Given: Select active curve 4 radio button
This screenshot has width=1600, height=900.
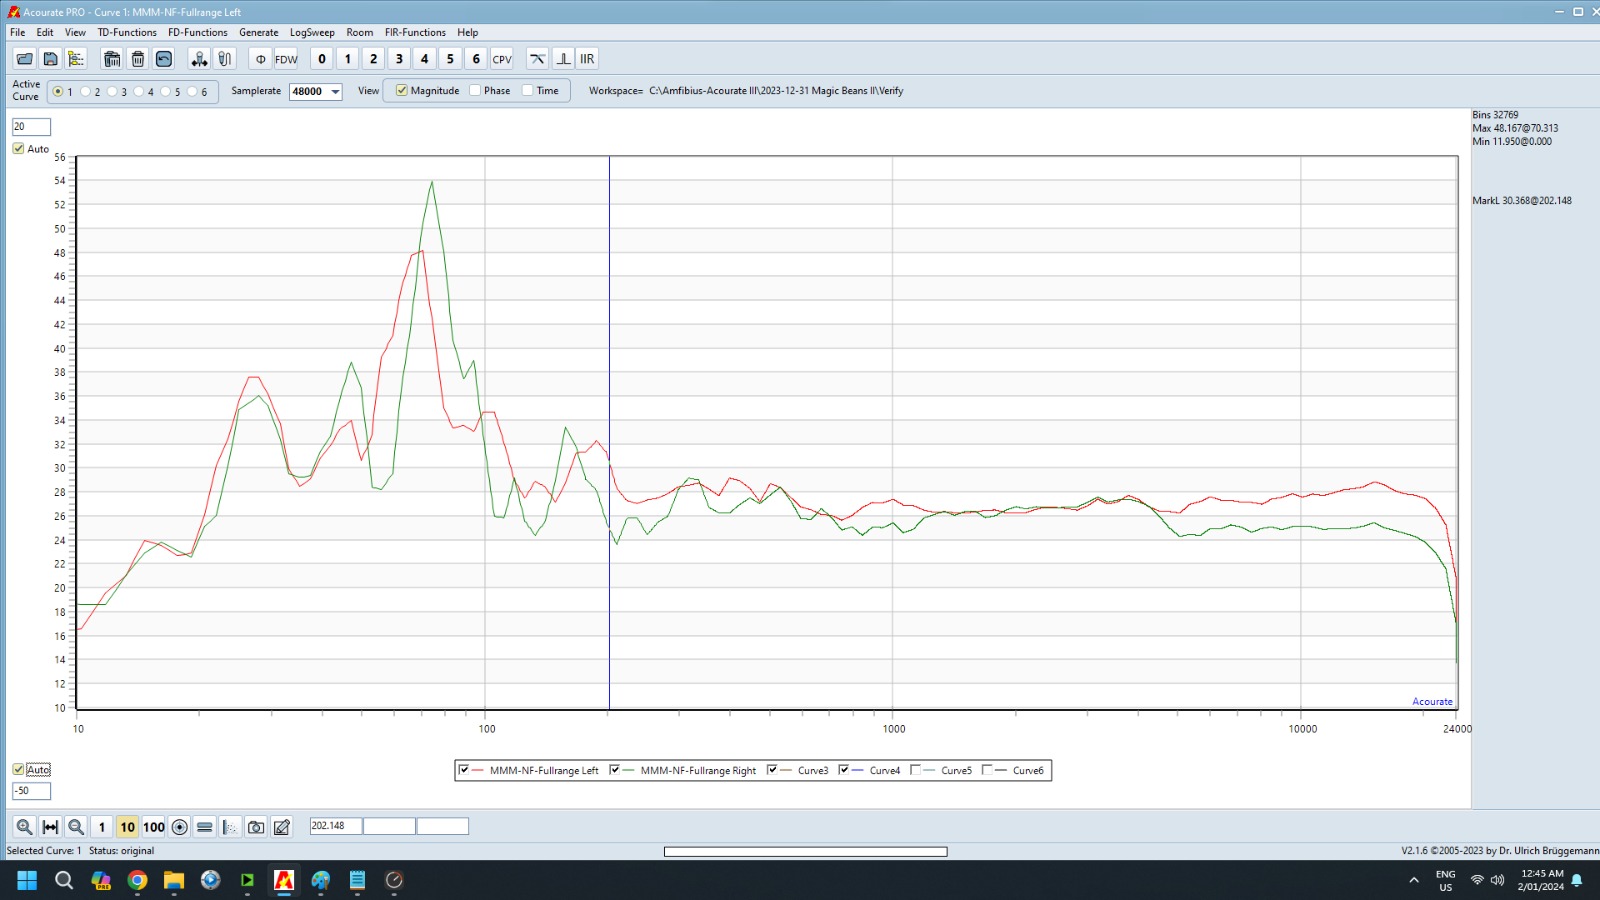Looking at the screenshot, I should (x=139, y=91).
